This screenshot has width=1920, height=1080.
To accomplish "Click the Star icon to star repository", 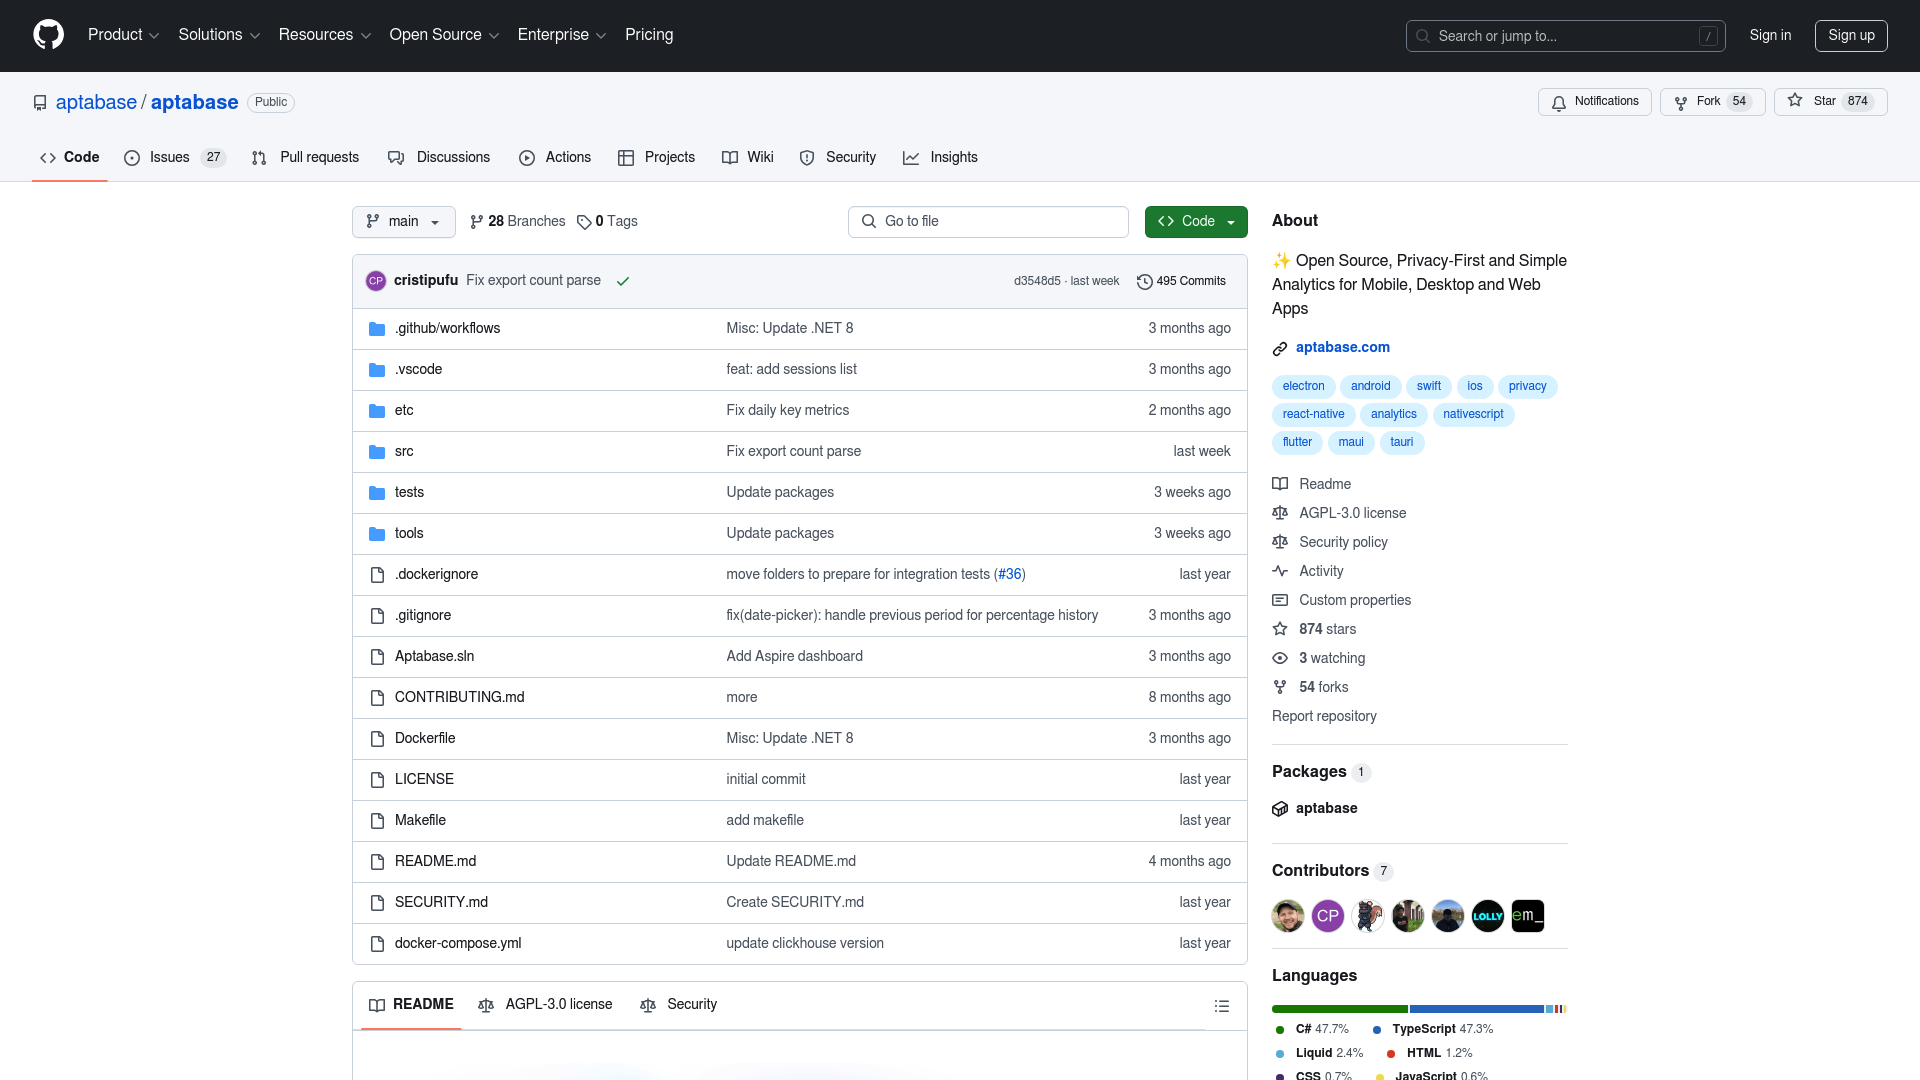I will click(1795, 102).
